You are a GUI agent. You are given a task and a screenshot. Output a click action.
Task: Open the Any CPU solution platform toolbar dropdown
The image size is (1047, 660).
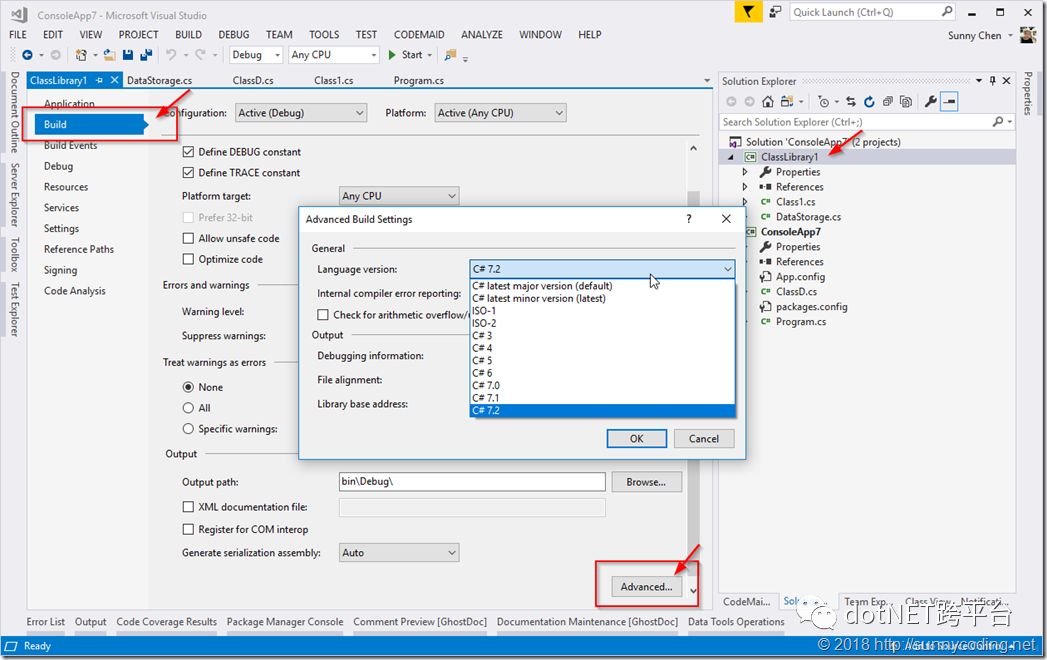335,55
